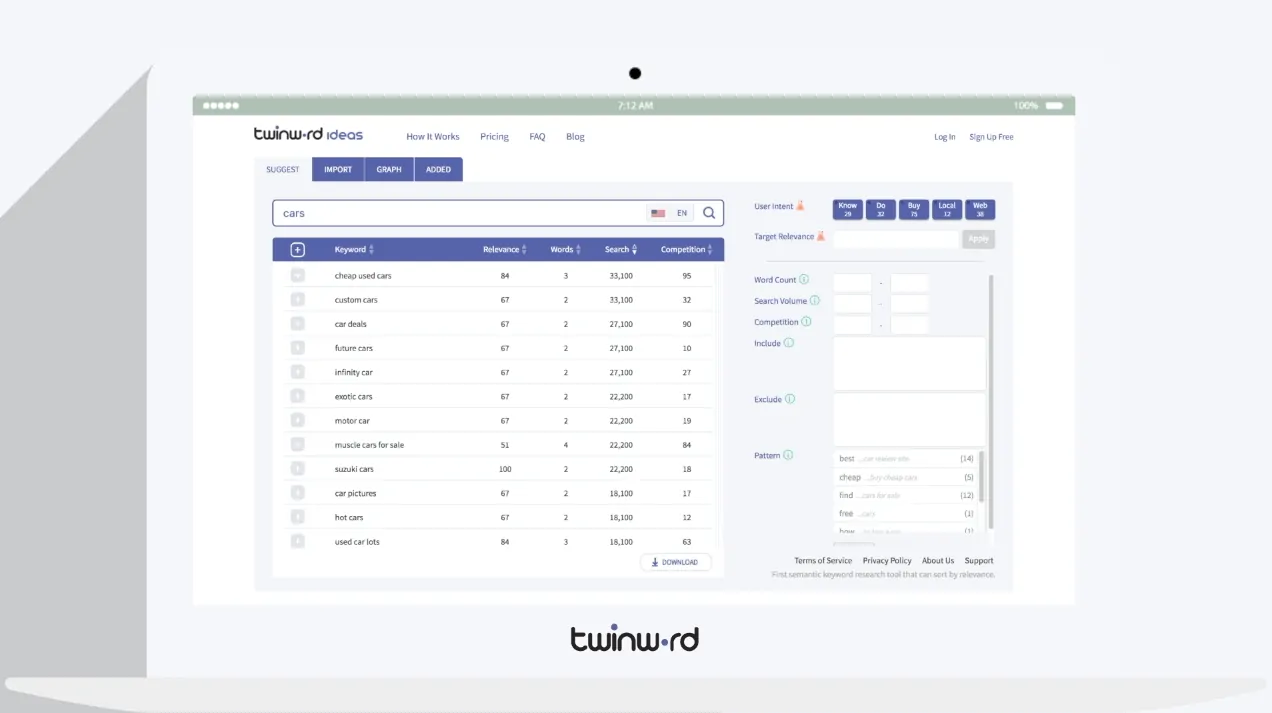Click the Exclude info icon
This screenshot has height=713, width=1272.
click(x=789, y=399)
